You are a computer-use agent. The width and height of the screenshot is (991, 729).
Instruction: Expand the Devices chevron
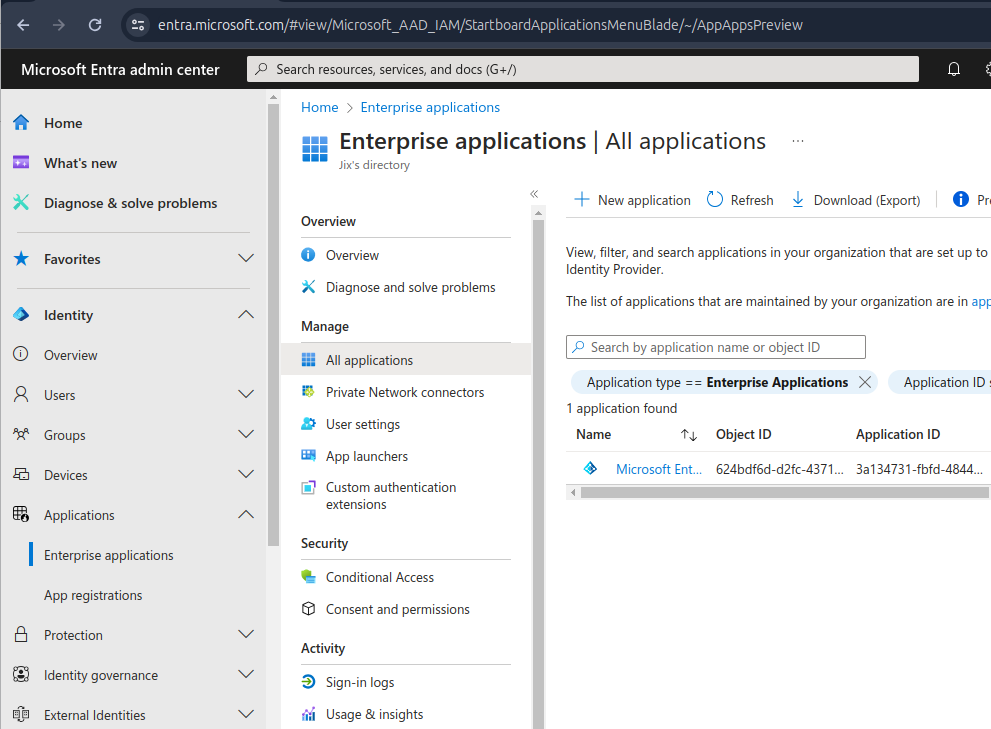click(246, 474)
